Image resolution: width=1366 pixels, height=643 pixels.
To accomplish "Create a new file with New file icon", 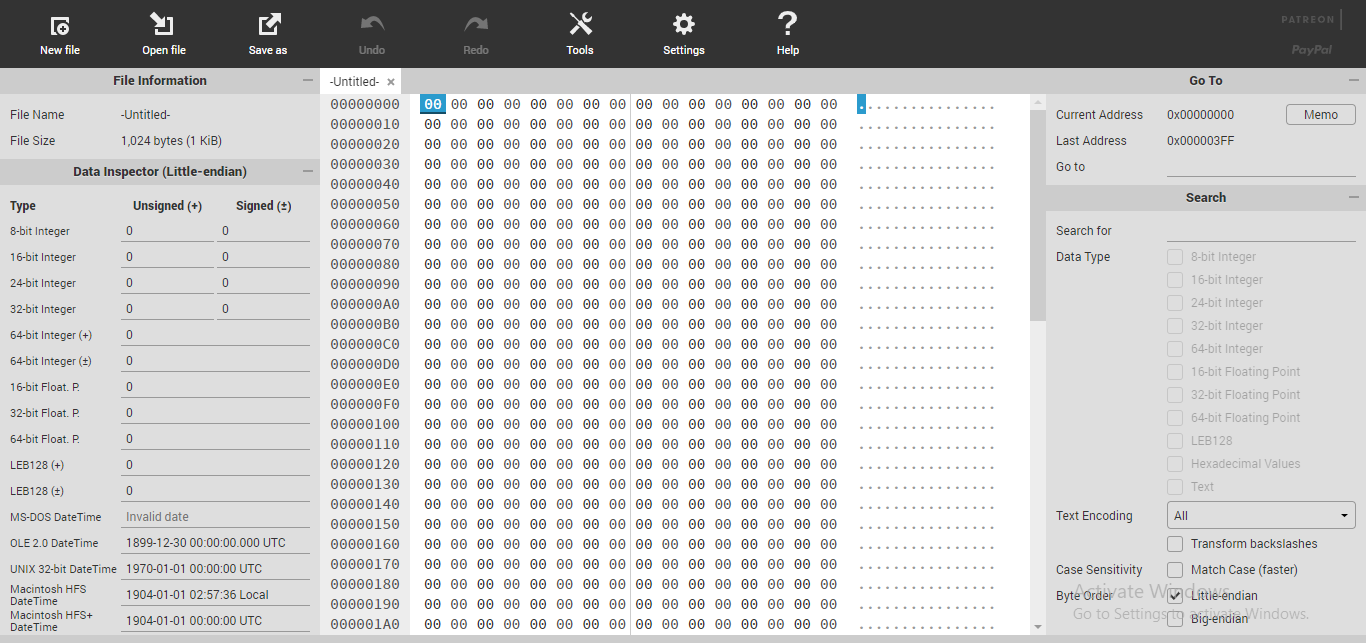I will point(60,26).
